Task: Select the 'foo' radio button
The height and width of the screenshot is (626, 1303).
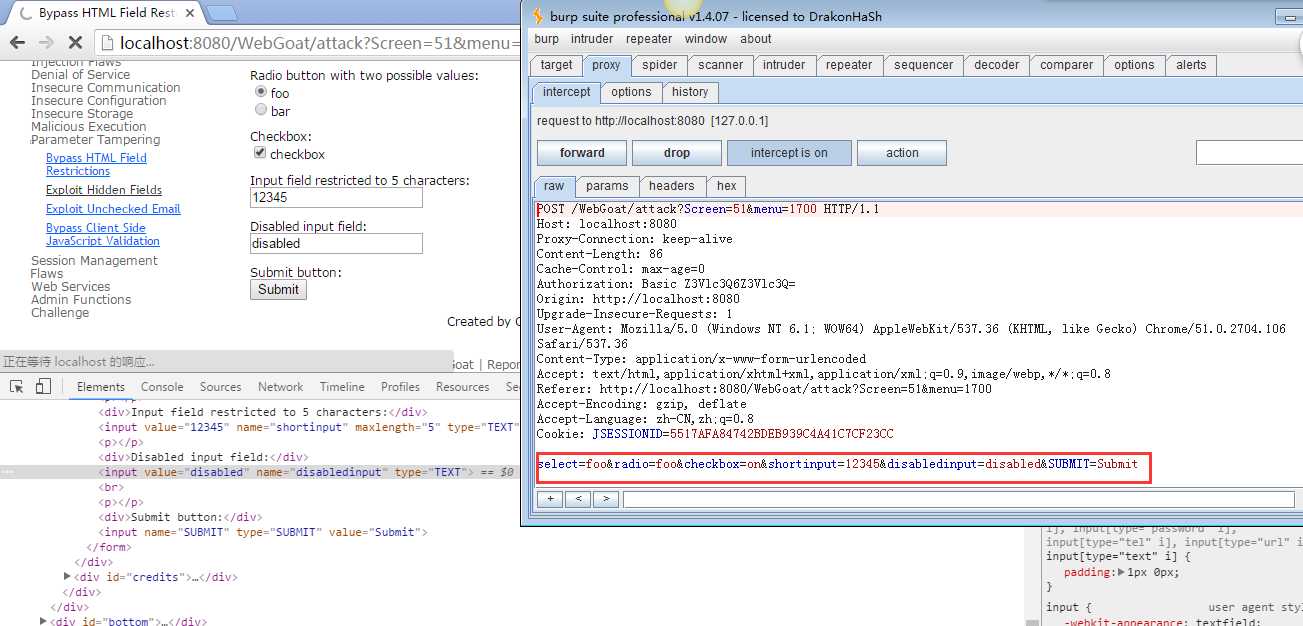Action: pos(261,92)
